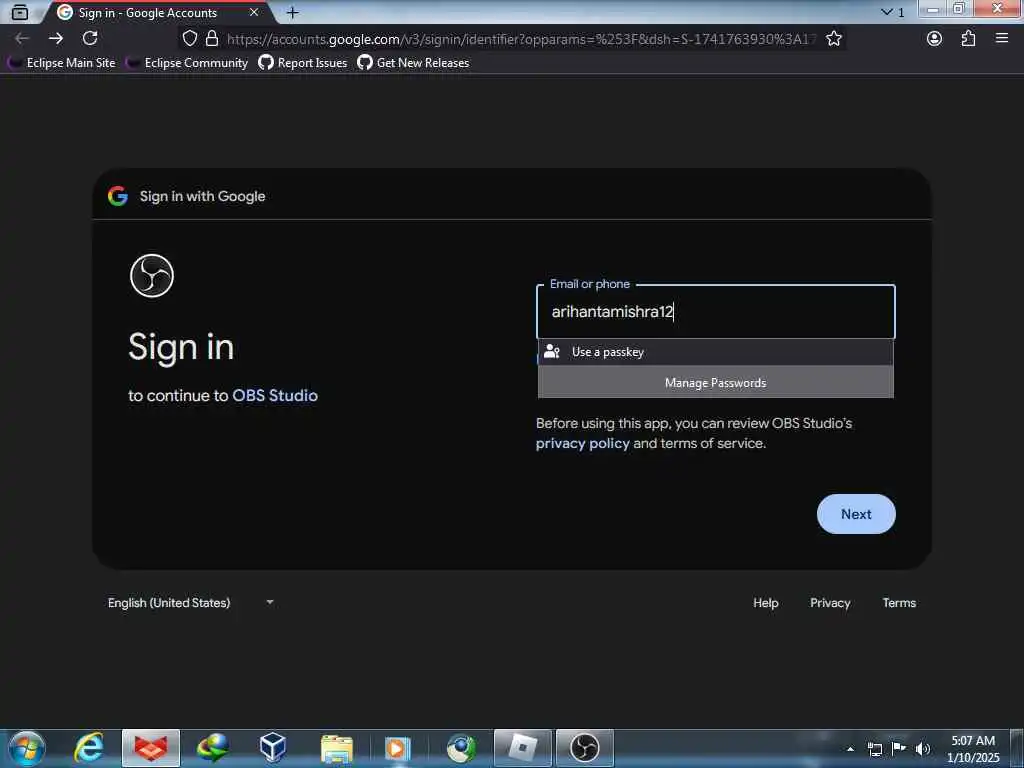Click the Google G logo
The image size is (1024, 768).
pyautogui.click(x=118, y=196)
